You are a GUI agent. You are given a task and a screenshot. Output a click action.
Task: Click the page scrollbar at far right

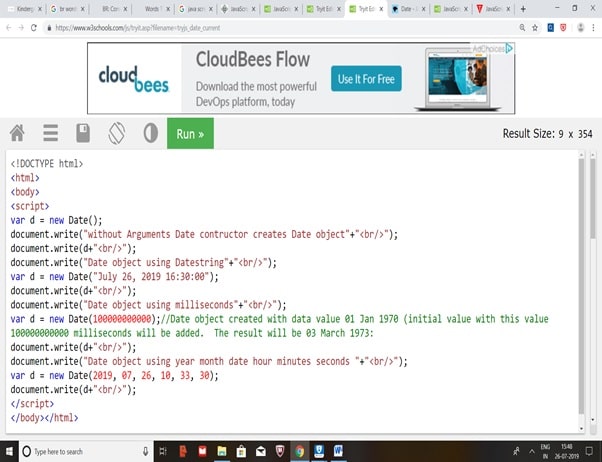(593, 198)
